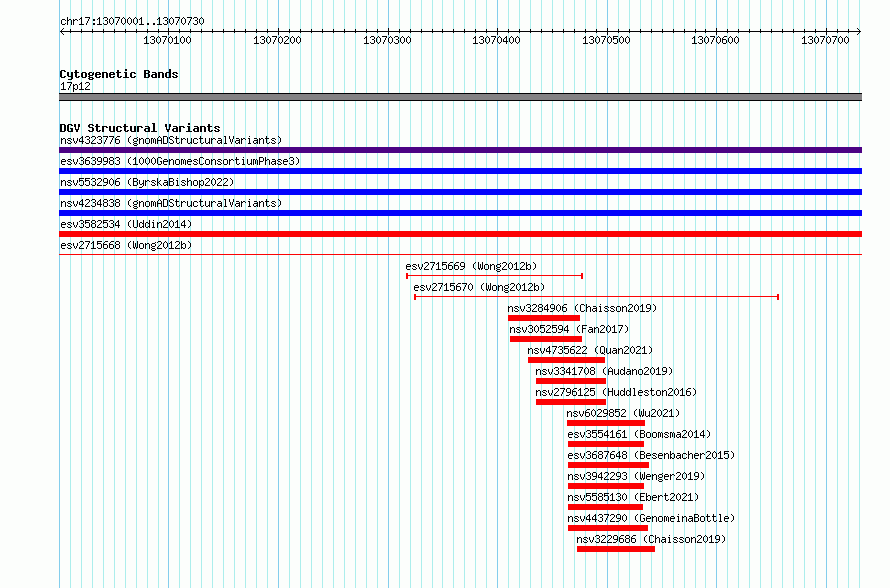Click the gray 17p12 cytogenetic band bar
The image size is (890, 588).
[460, 97]
